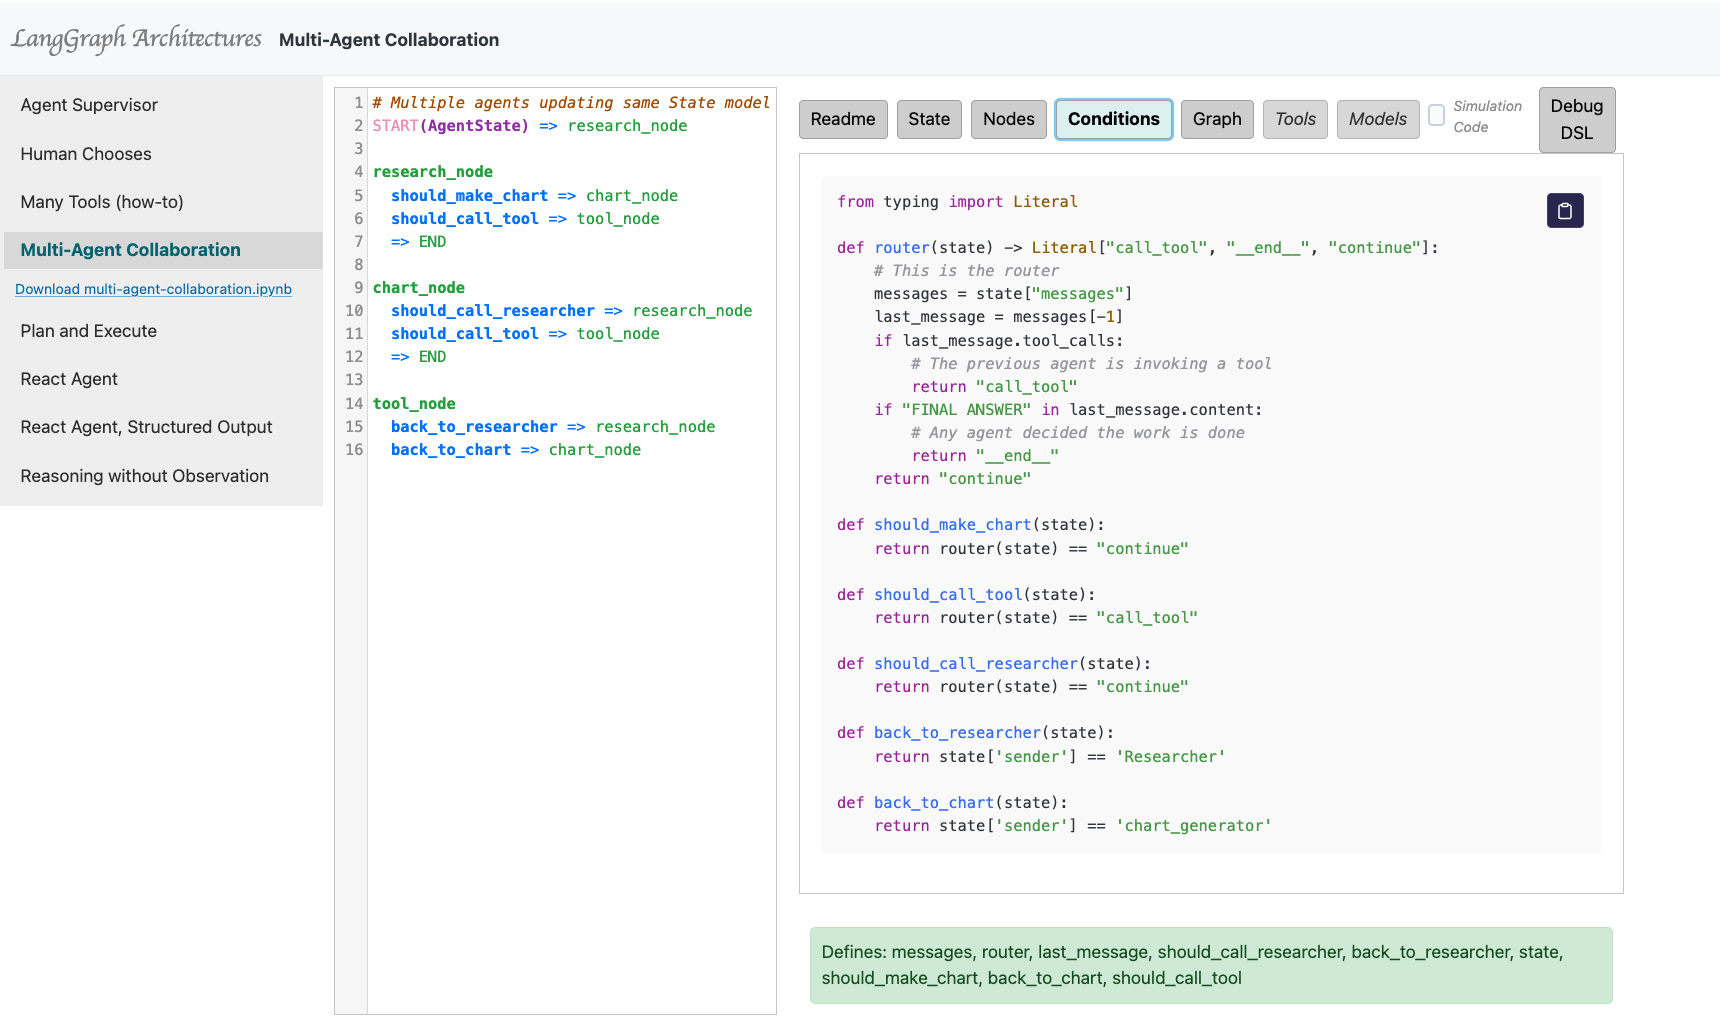Enable the Simulation Code checkbox
Screen dimensions: 1720x1035
[x=1436, y=116]
